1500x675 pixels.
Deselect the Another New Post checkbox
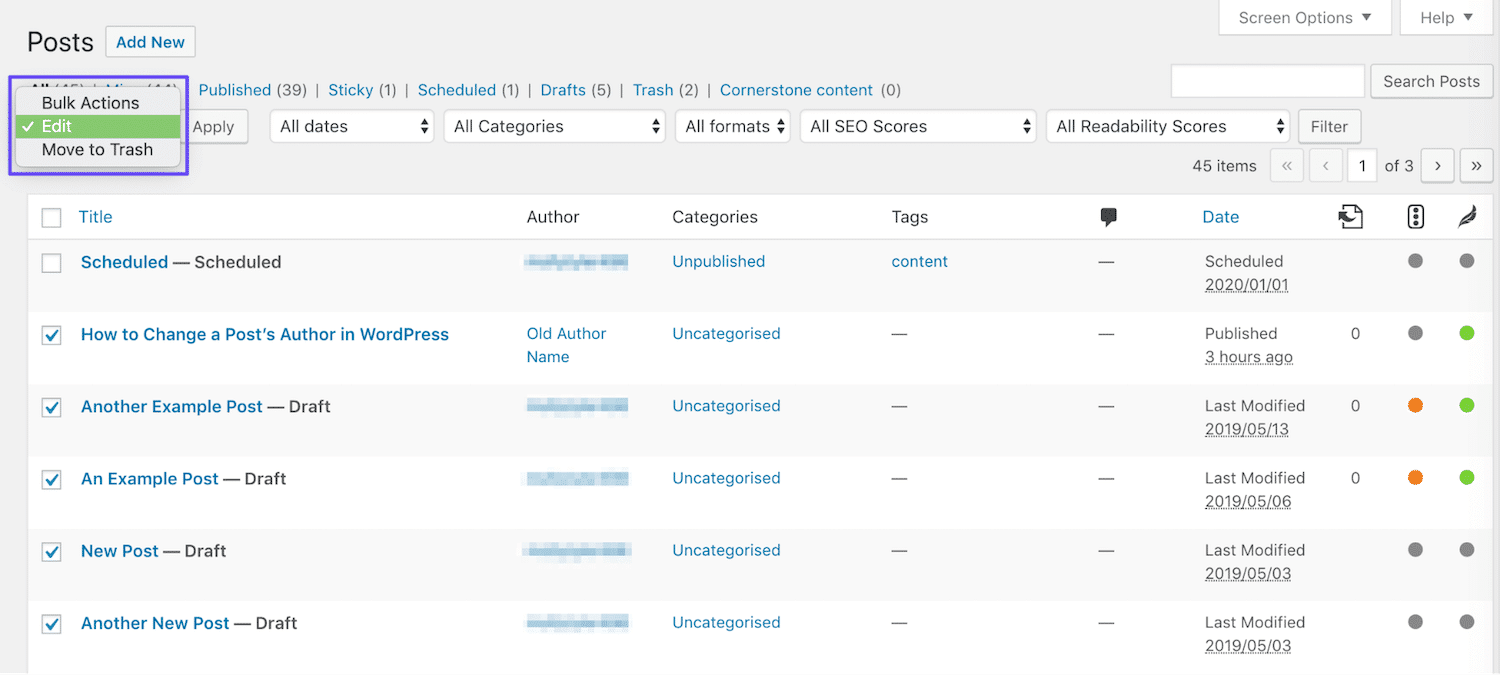click(x=51, y=623)
